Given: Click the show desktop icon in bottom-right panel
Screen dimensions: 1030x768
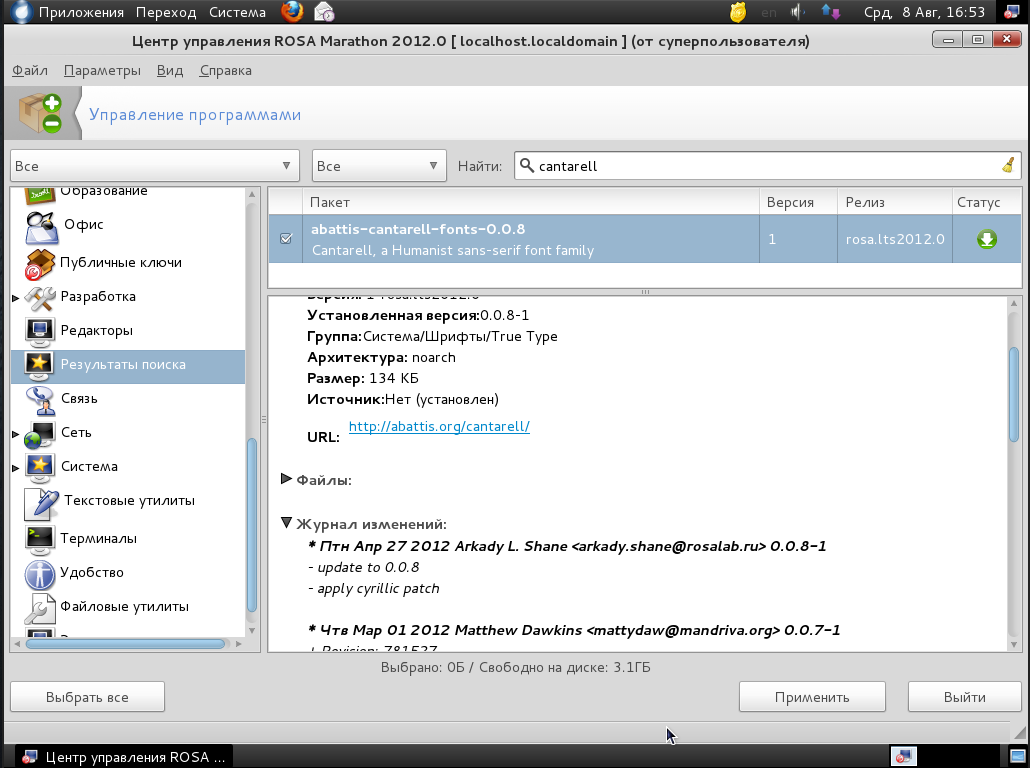Looking at the screenshot, I should click(x=1018, y=756).
